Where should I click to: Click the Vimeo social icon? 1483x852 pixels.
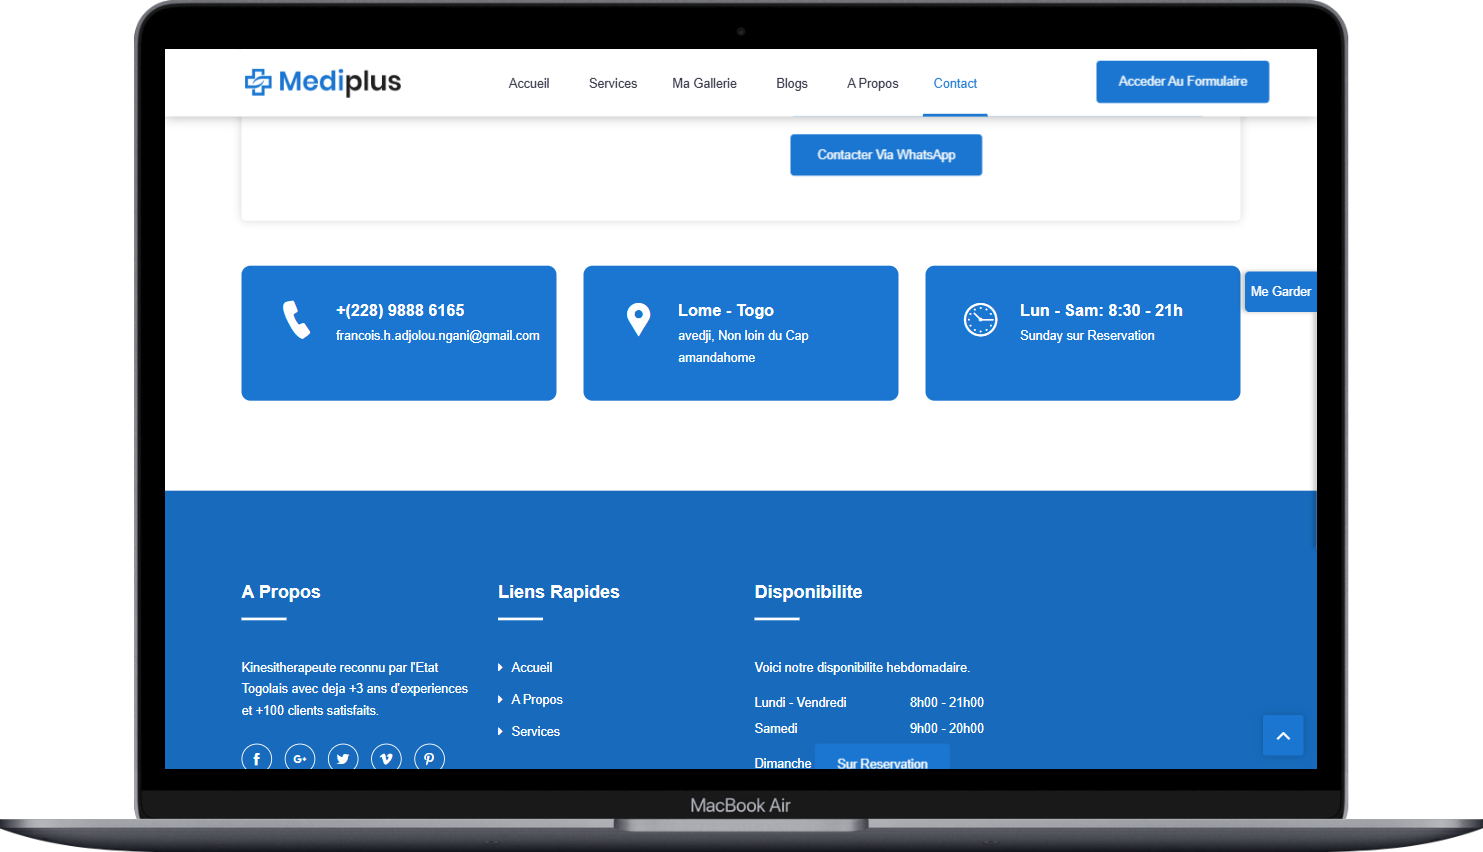coord(386,758)
